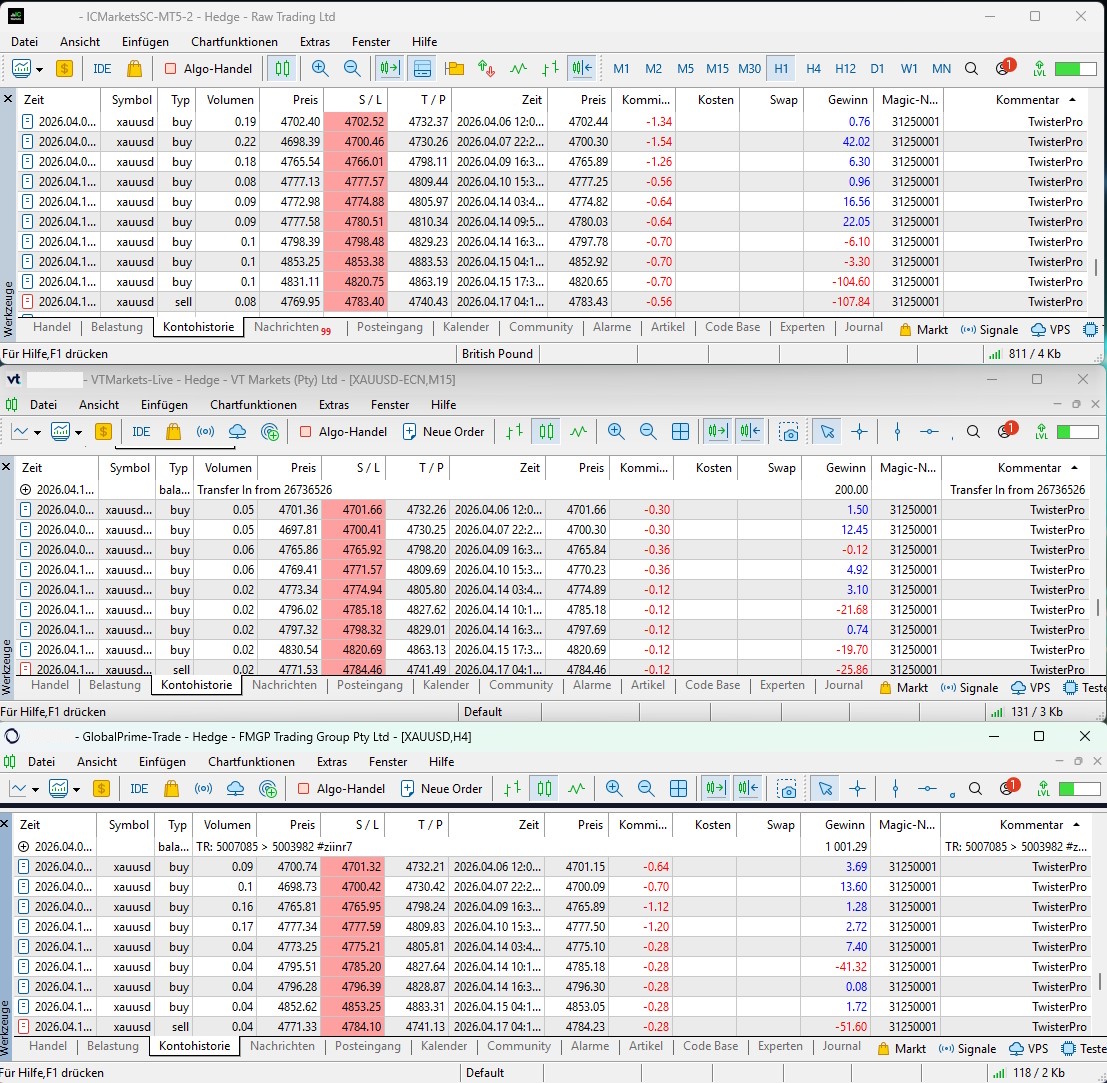The image size is (1107, 1083).
Task: Click the IDE button in GlobalPrime toolbar
Action: pyautogui.click(x=139, y=789)
